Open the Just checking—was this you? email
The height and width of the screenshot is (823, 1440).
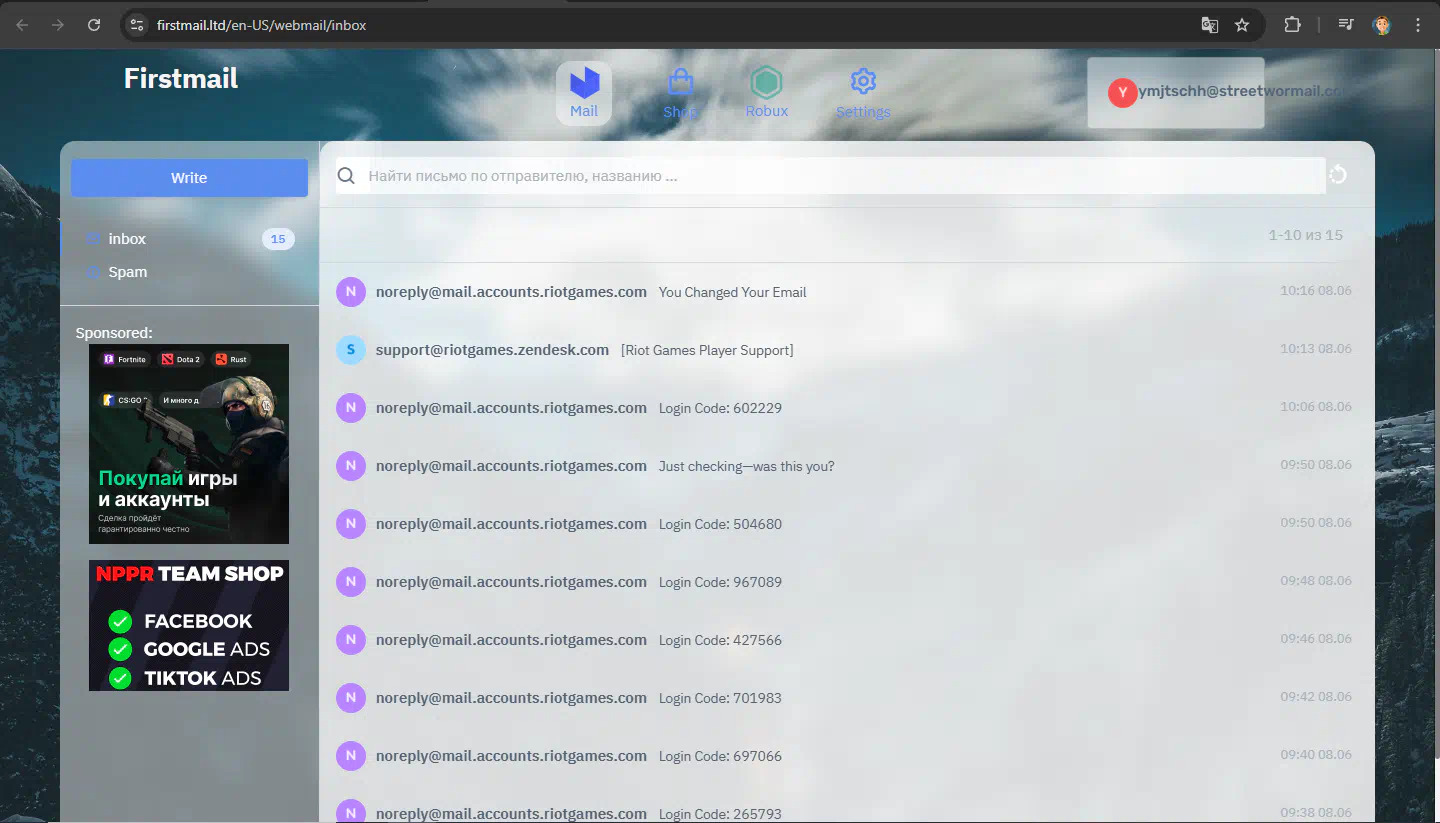(847, 466)
